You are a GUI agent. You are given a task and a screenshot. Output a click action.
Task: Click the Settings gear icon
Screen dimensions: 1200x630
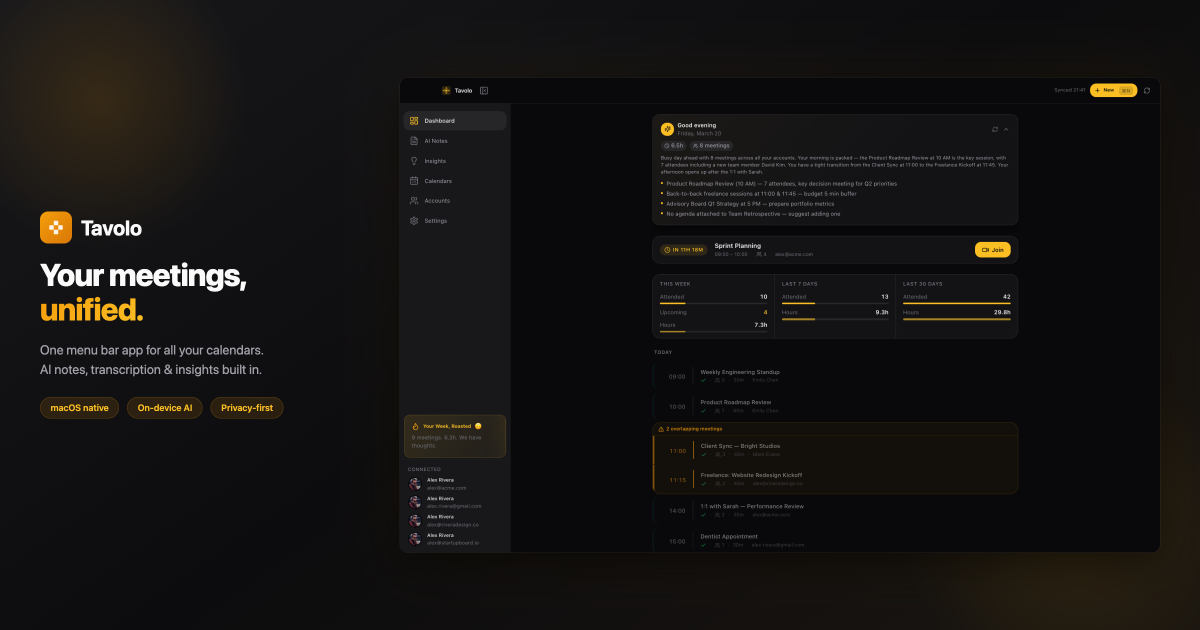(x=414, y=221)
